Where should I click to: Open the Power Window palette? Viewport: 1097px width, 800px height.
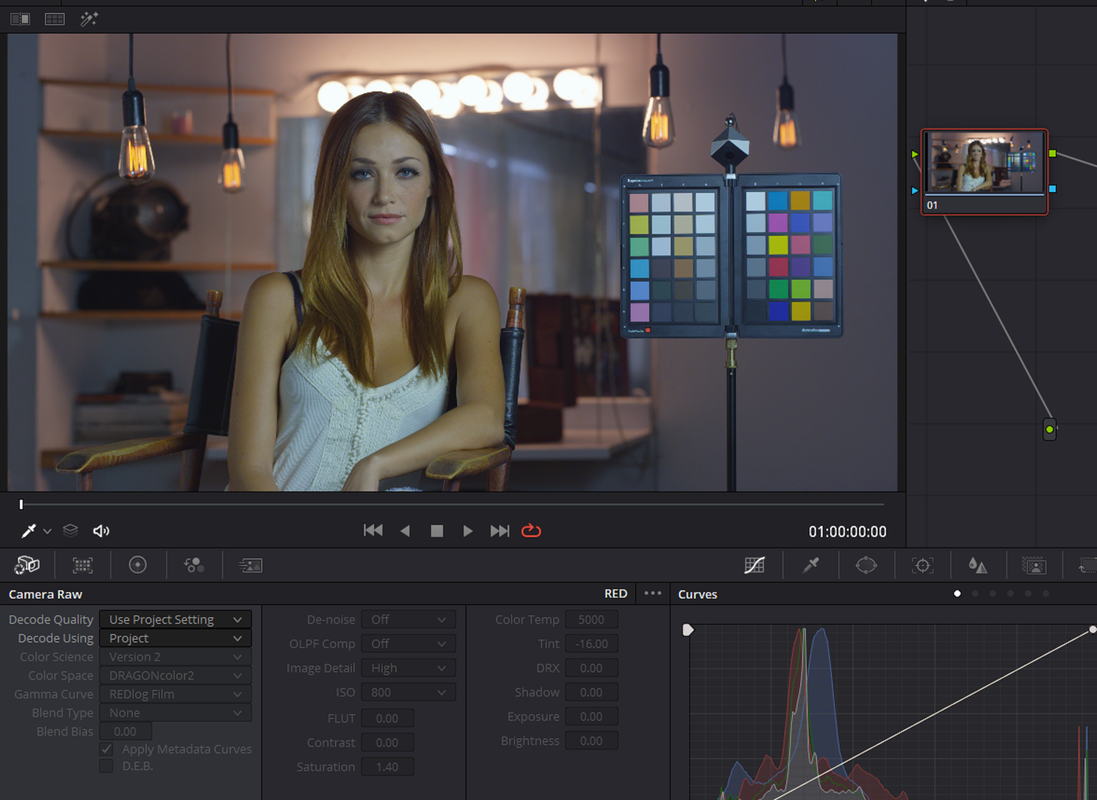pyautogui.click(x=866, y=565)
